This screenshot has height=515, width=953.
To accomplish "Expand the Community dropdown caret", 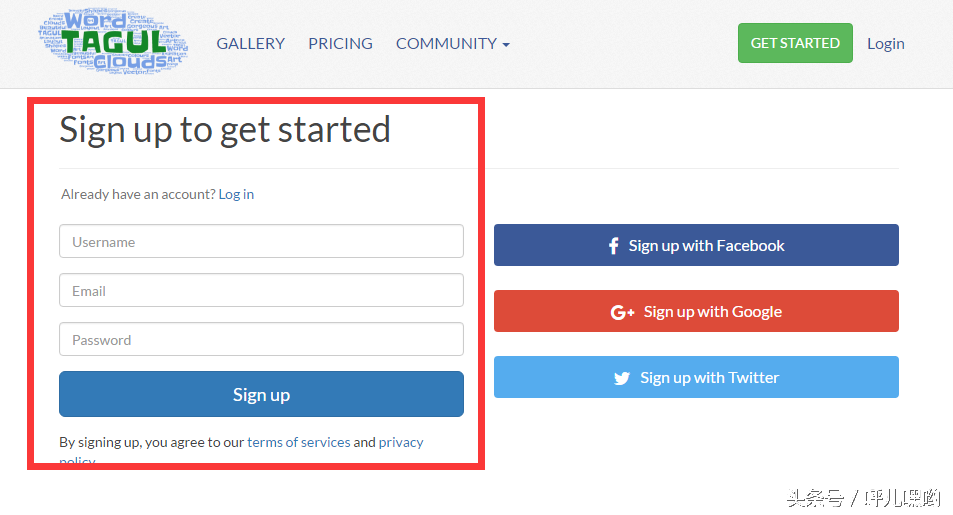I will 506,44.
